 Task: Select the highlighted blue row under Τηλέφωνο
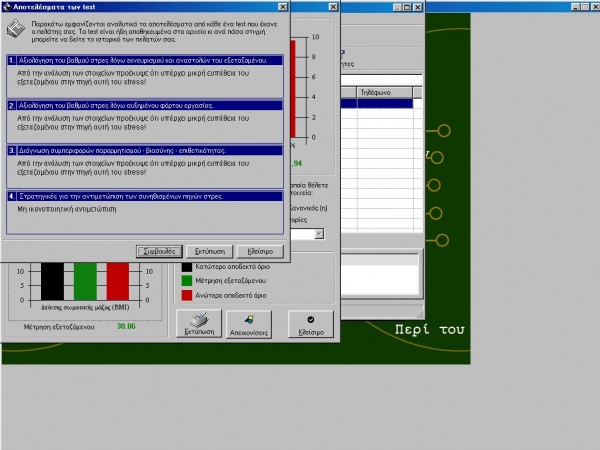pyautogui.click(x=385, y=103)
